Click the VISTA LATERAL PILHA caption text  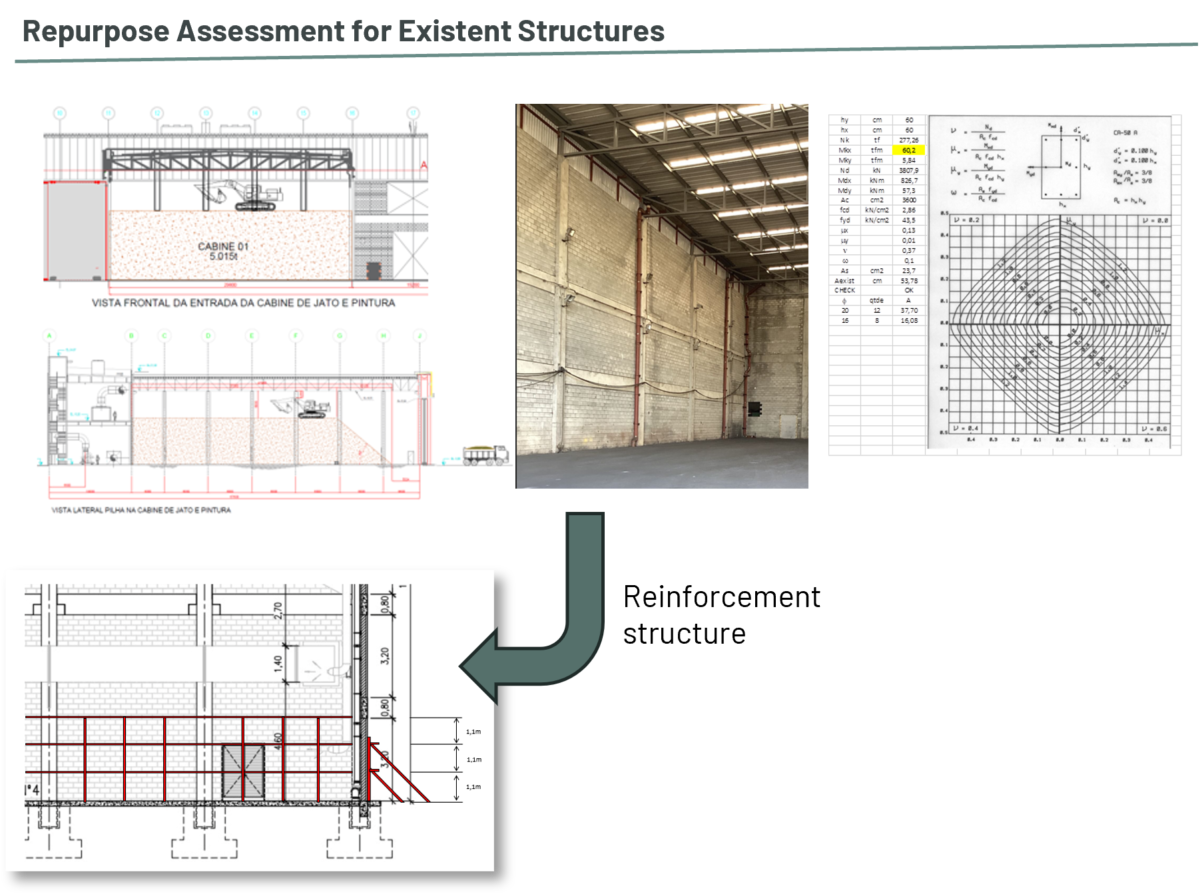[131, 510]
